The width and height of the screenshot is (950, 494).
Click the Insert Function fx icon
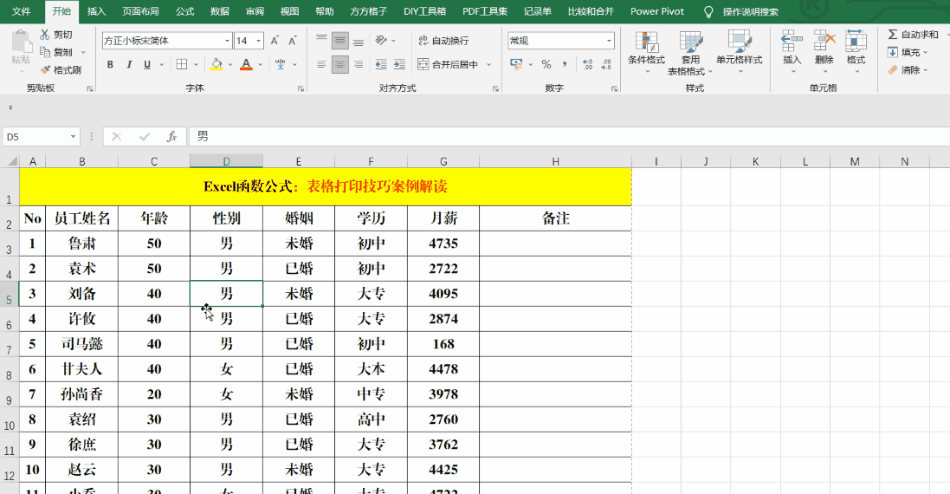(x=172, y=137)
